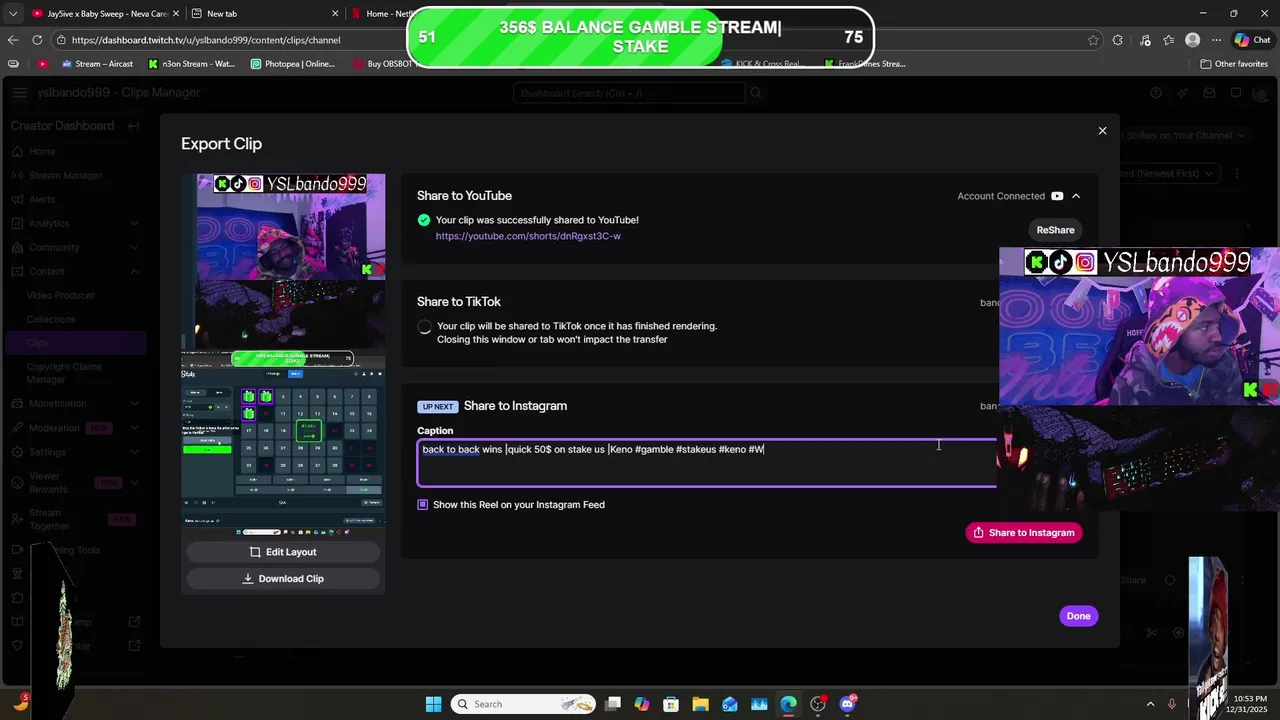Image resolution: width=1280 pixels, height=720 pixels.
Task: Open the browser extensions puzzle icon
Action: (1118, 40)
